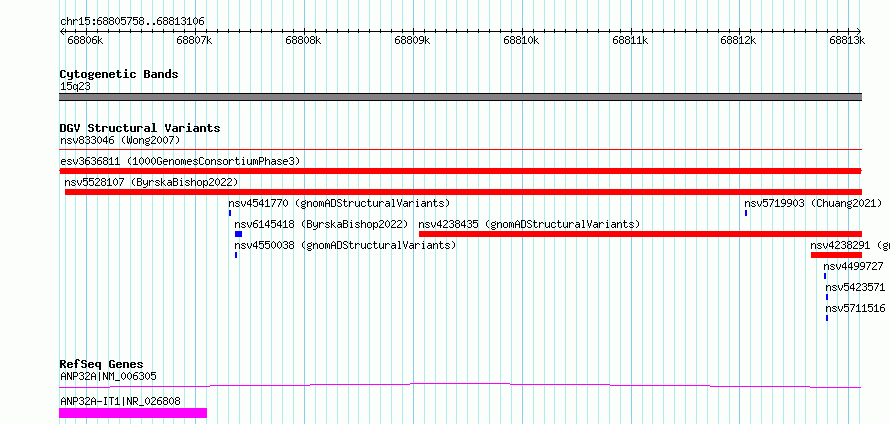This screenshot has height=424, width=890.
Task: Open nsv4541770 gnomAD variant label
Action: (339, 203)
